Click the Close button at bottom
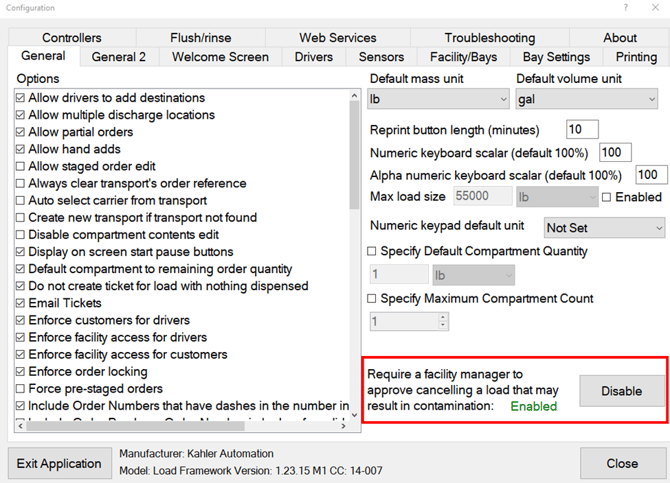This screenshot has height=483, width=670. (621, 463)
